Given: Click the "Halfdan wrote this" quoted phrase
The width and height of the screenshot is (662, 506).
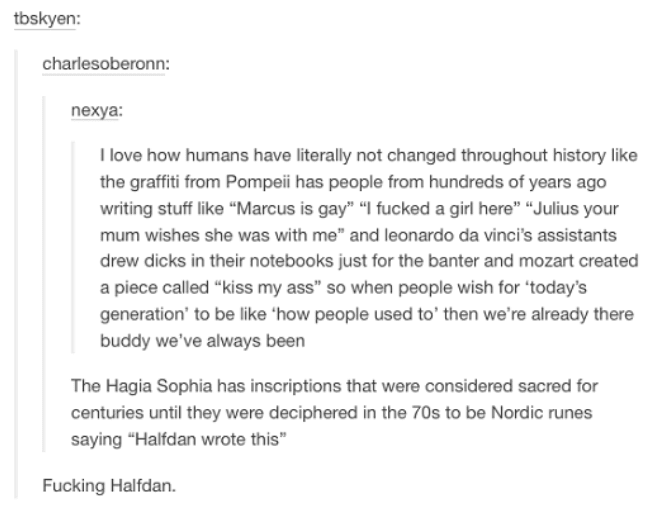Looking at the screenshot, I should (207, 439).
